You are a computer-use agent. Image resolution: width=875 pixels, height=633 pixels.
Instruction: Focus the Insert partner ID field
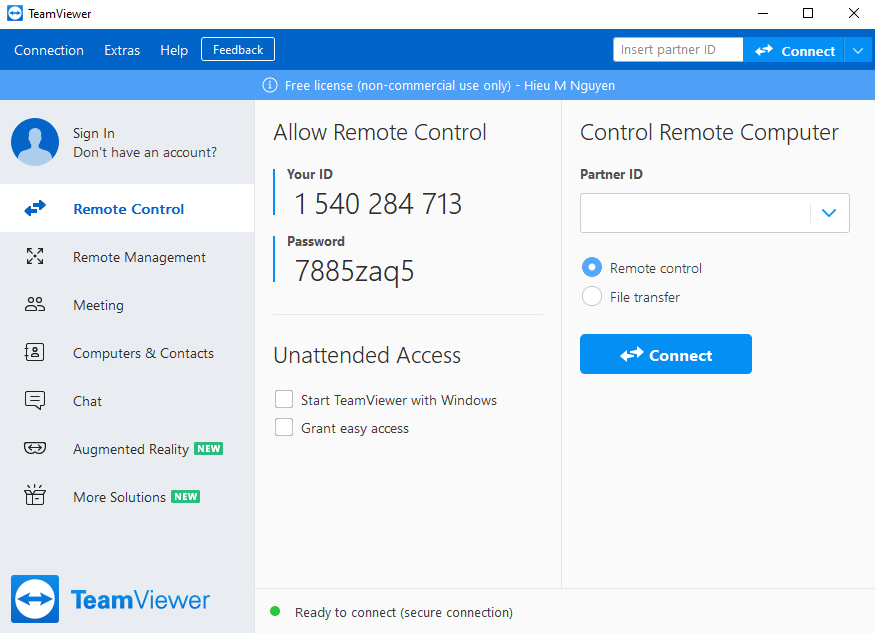point(678,50)
